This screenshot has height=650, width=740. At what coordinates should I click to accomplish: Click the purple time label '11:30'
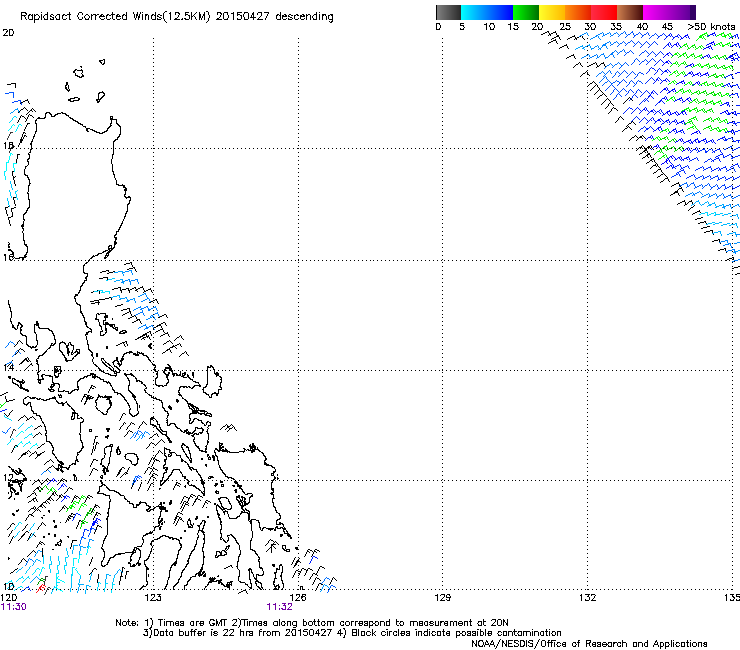[x=14, y=607]
